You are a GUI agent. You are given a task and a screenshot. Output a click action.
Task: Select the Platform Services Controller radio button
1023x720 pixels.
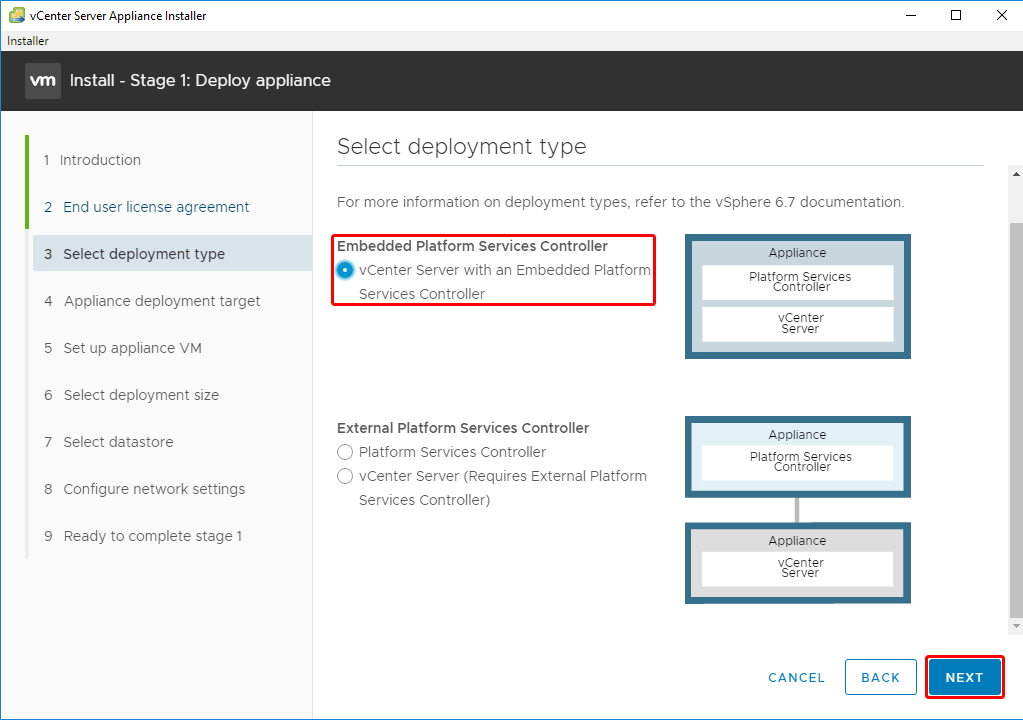click(x=346, y=452)
